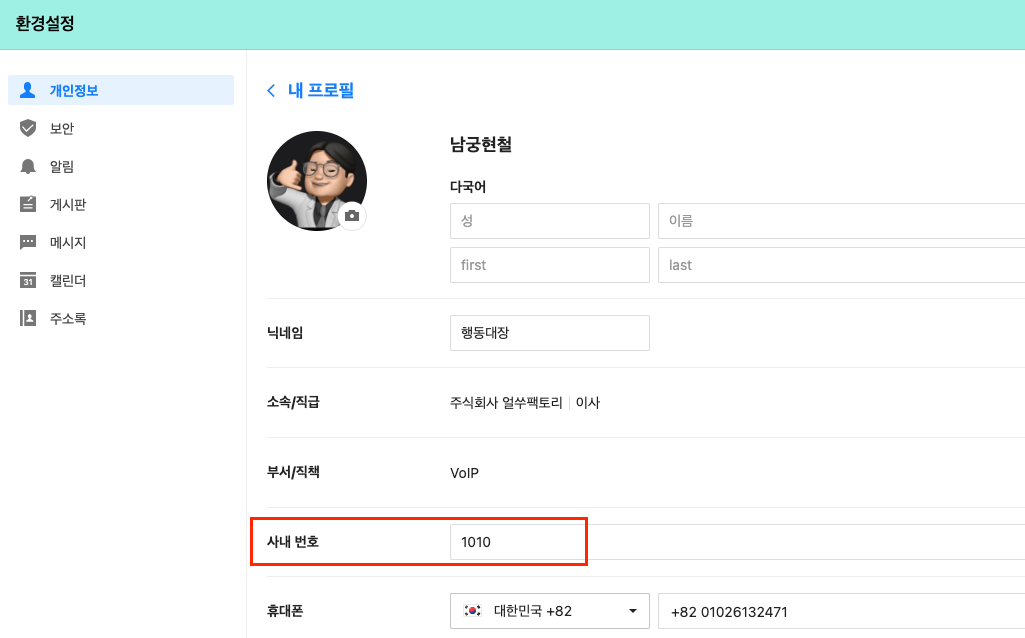Click the 개인정보 person icon
This screenshot has width=1025, height=638.
[x=27, y=90]
